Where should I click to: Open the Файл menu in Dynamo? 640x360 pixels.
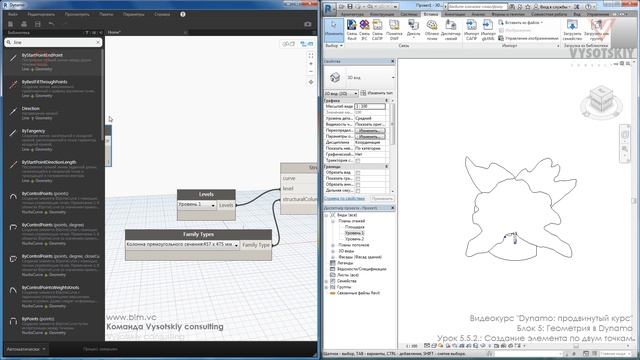(13, 14)
